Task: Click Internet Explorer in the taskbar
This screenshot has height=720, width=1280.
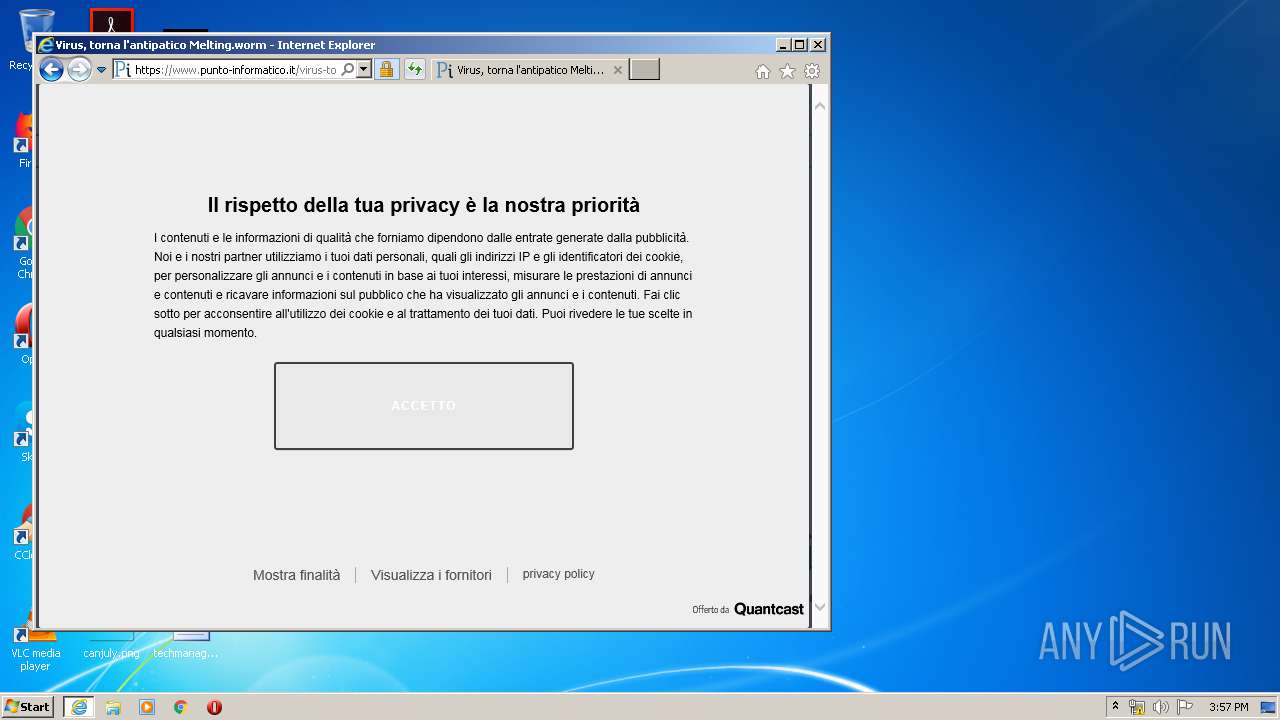Action: click(x=79, y=707)
